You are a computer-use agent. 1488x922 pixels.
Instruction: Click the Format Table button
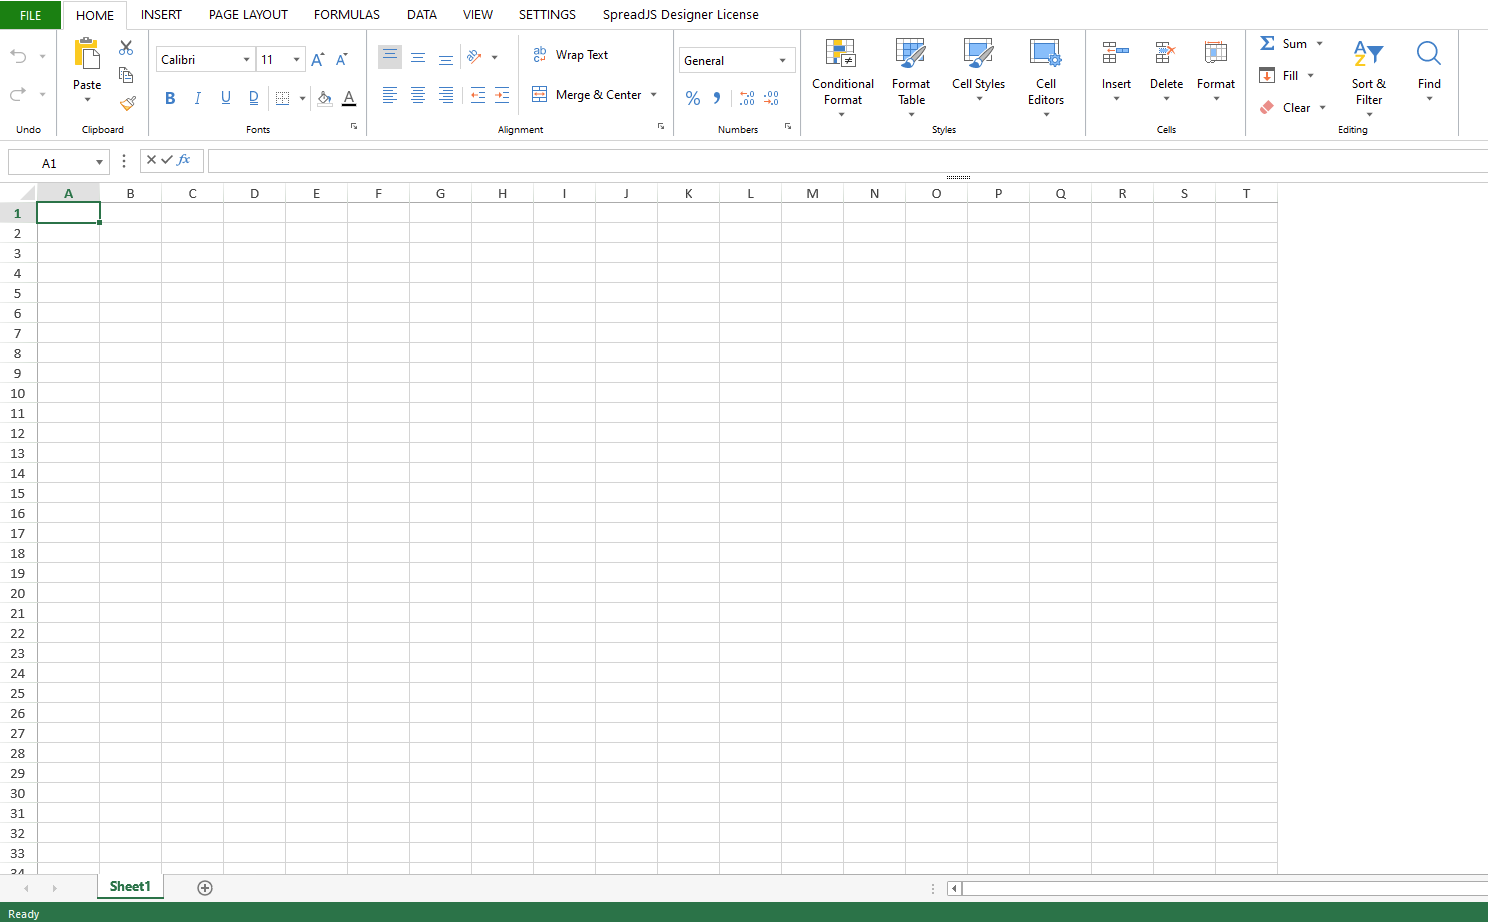tap(911, 78)
